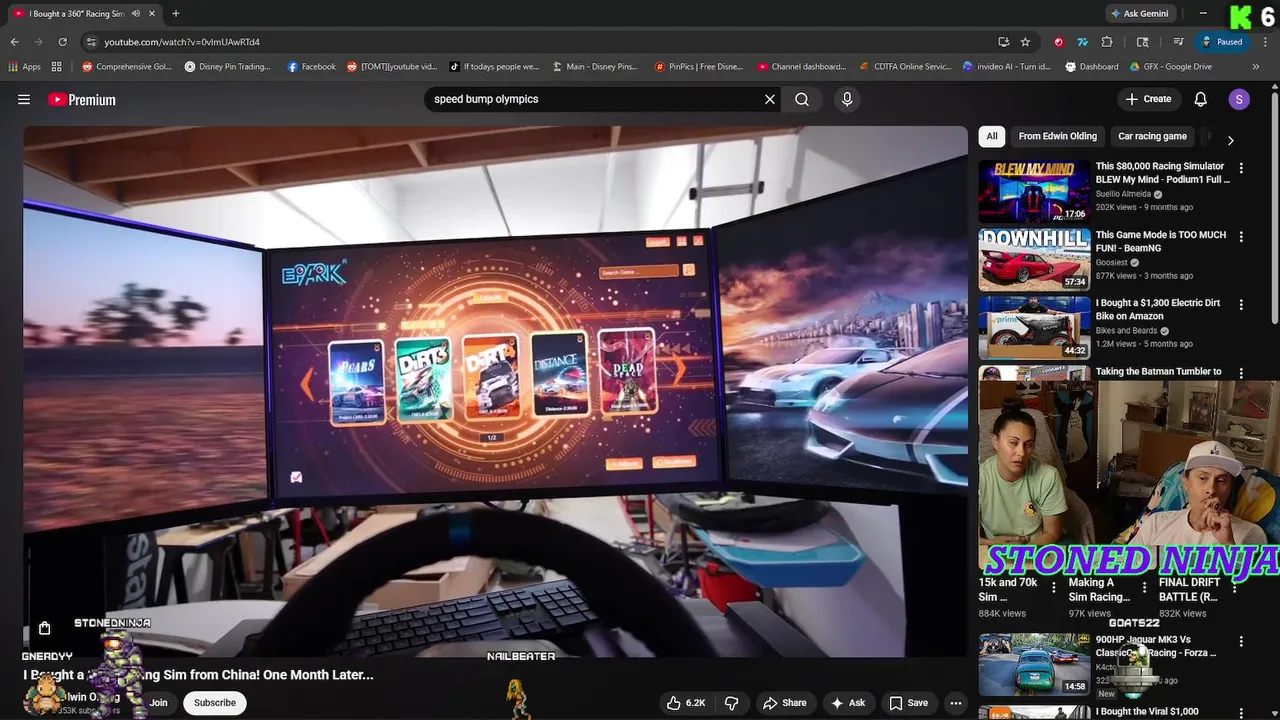This screenshot has width=1280, height=720.
Task: Select From Edwin Olding chip
Action: (1057, 136)
